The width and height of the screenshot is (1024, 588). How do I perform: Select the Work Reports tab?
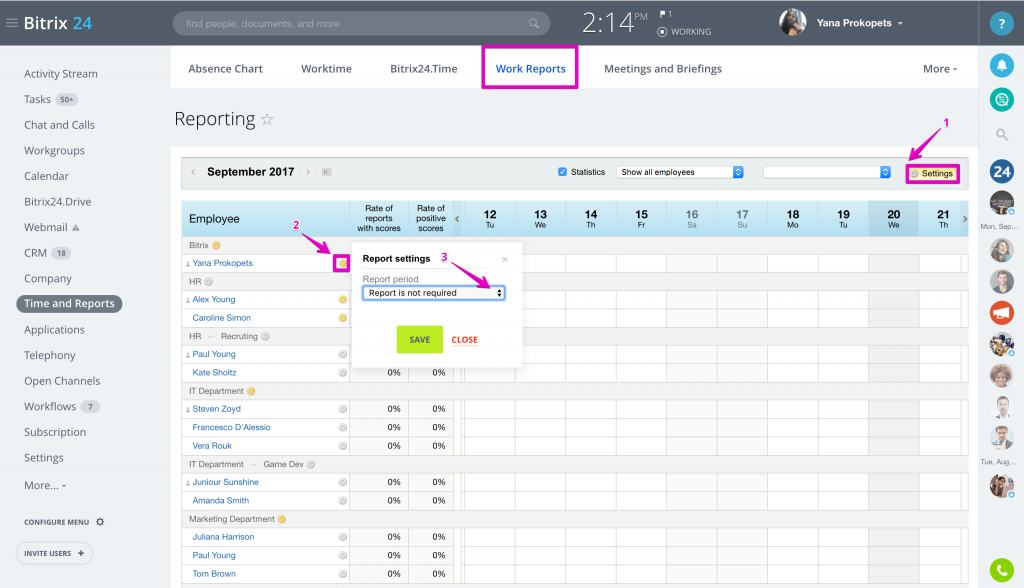point(530,69)
